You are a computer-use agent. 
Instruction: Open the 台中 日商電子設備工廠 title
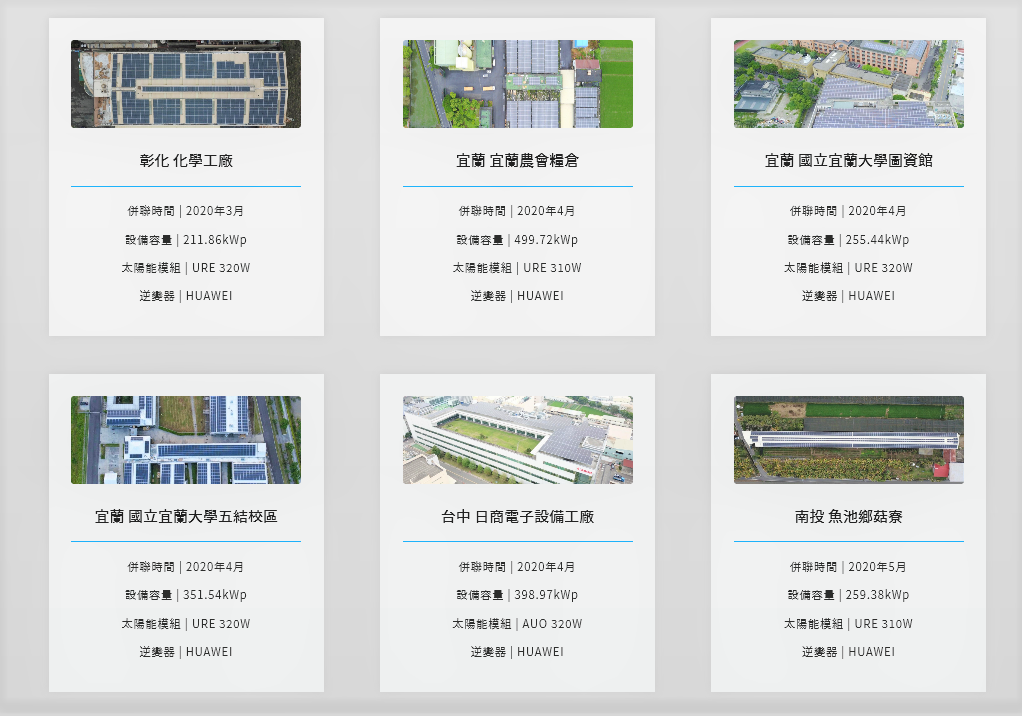[x=517, y=517]
